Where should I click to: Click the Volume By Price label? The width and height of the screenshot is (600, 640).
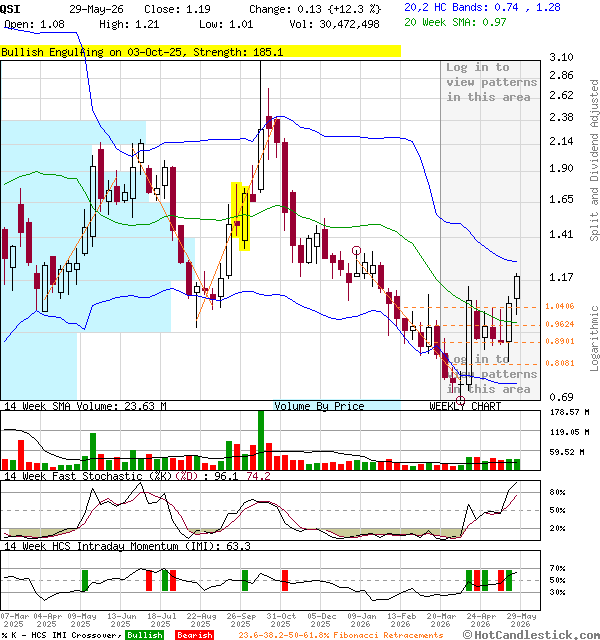click(x=319, y=406)
